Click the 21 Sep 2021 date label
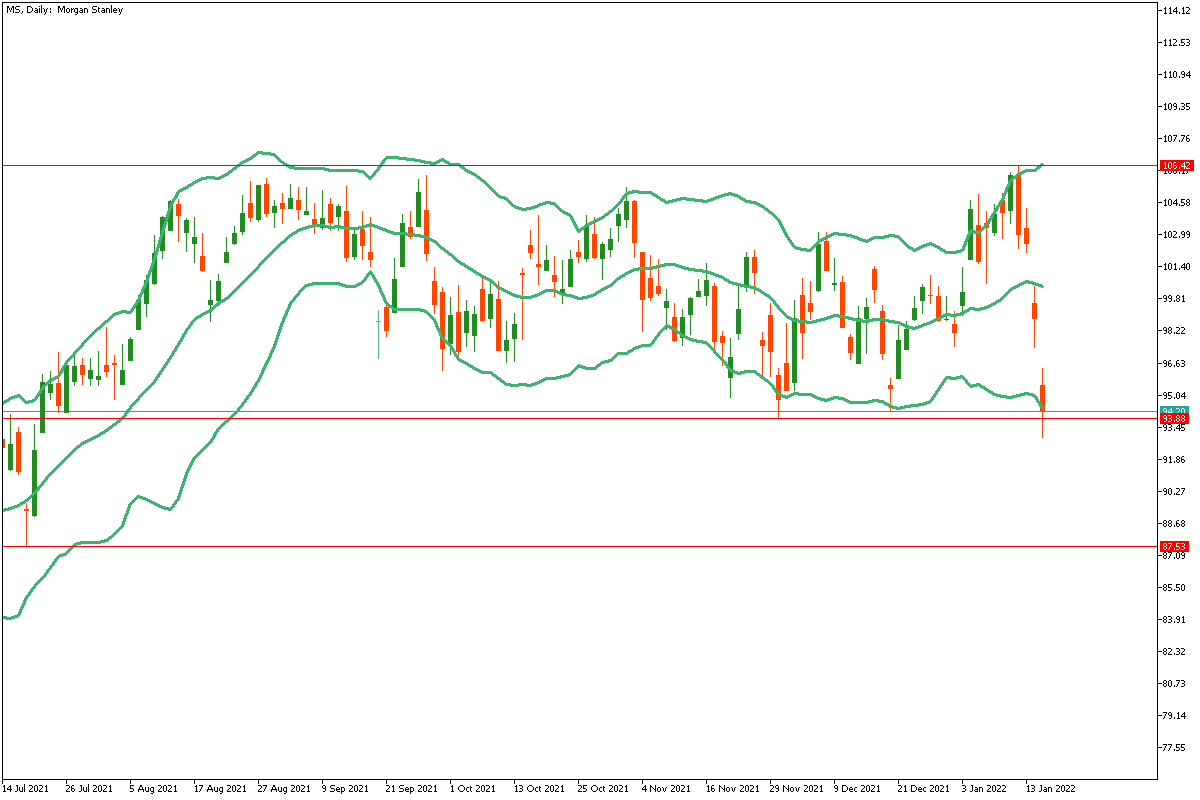Image resolution: width=1200 pixels, height=800 pixels. [x=411, y=788]
